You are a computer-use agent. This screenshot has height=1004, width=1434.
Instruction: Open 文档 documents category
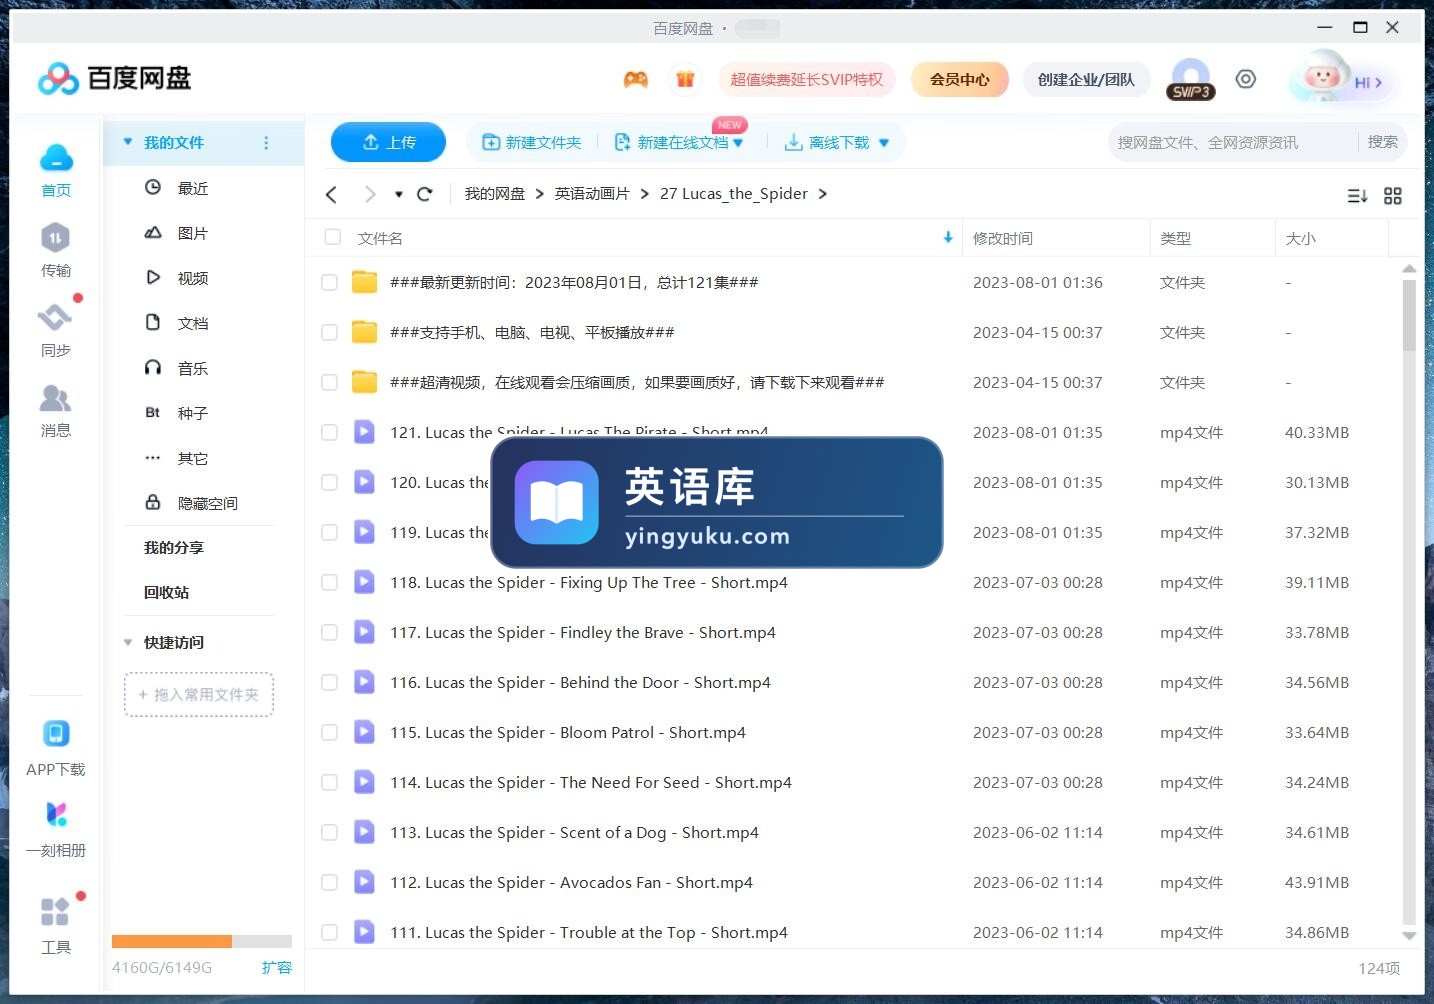pyautogui.click(x=193, y=323)
